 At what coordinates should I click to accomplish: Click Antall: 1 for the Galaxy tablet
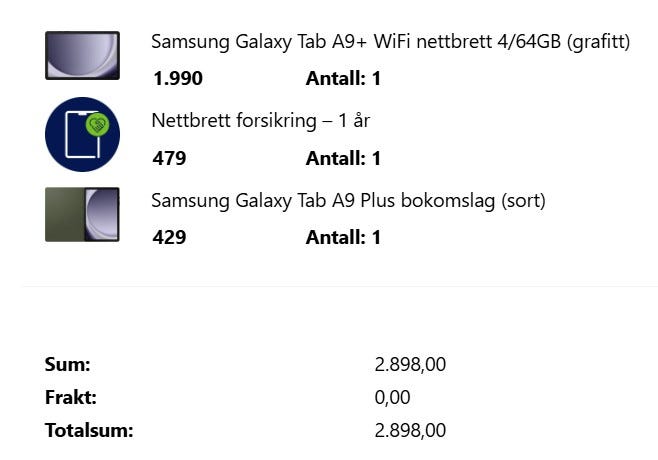pos(343,78)
